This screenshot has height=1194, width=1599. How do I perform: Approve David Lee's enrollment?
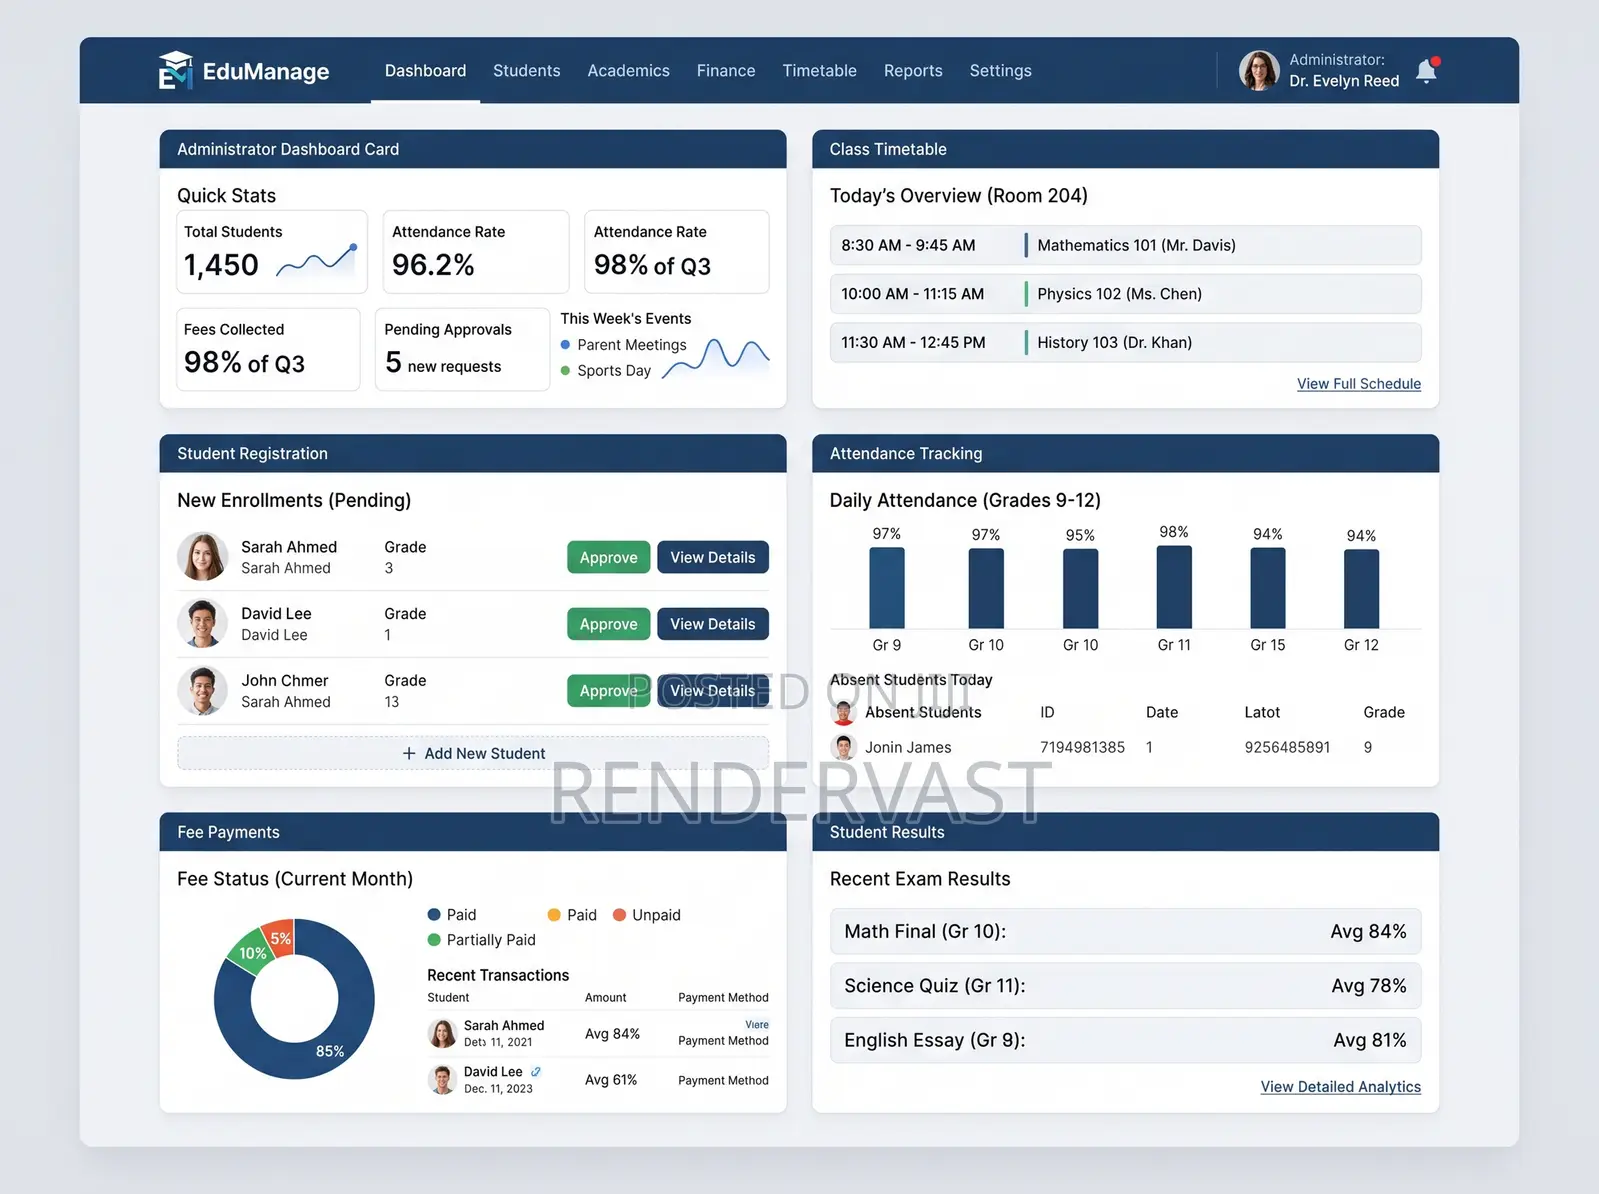(608, 624)
